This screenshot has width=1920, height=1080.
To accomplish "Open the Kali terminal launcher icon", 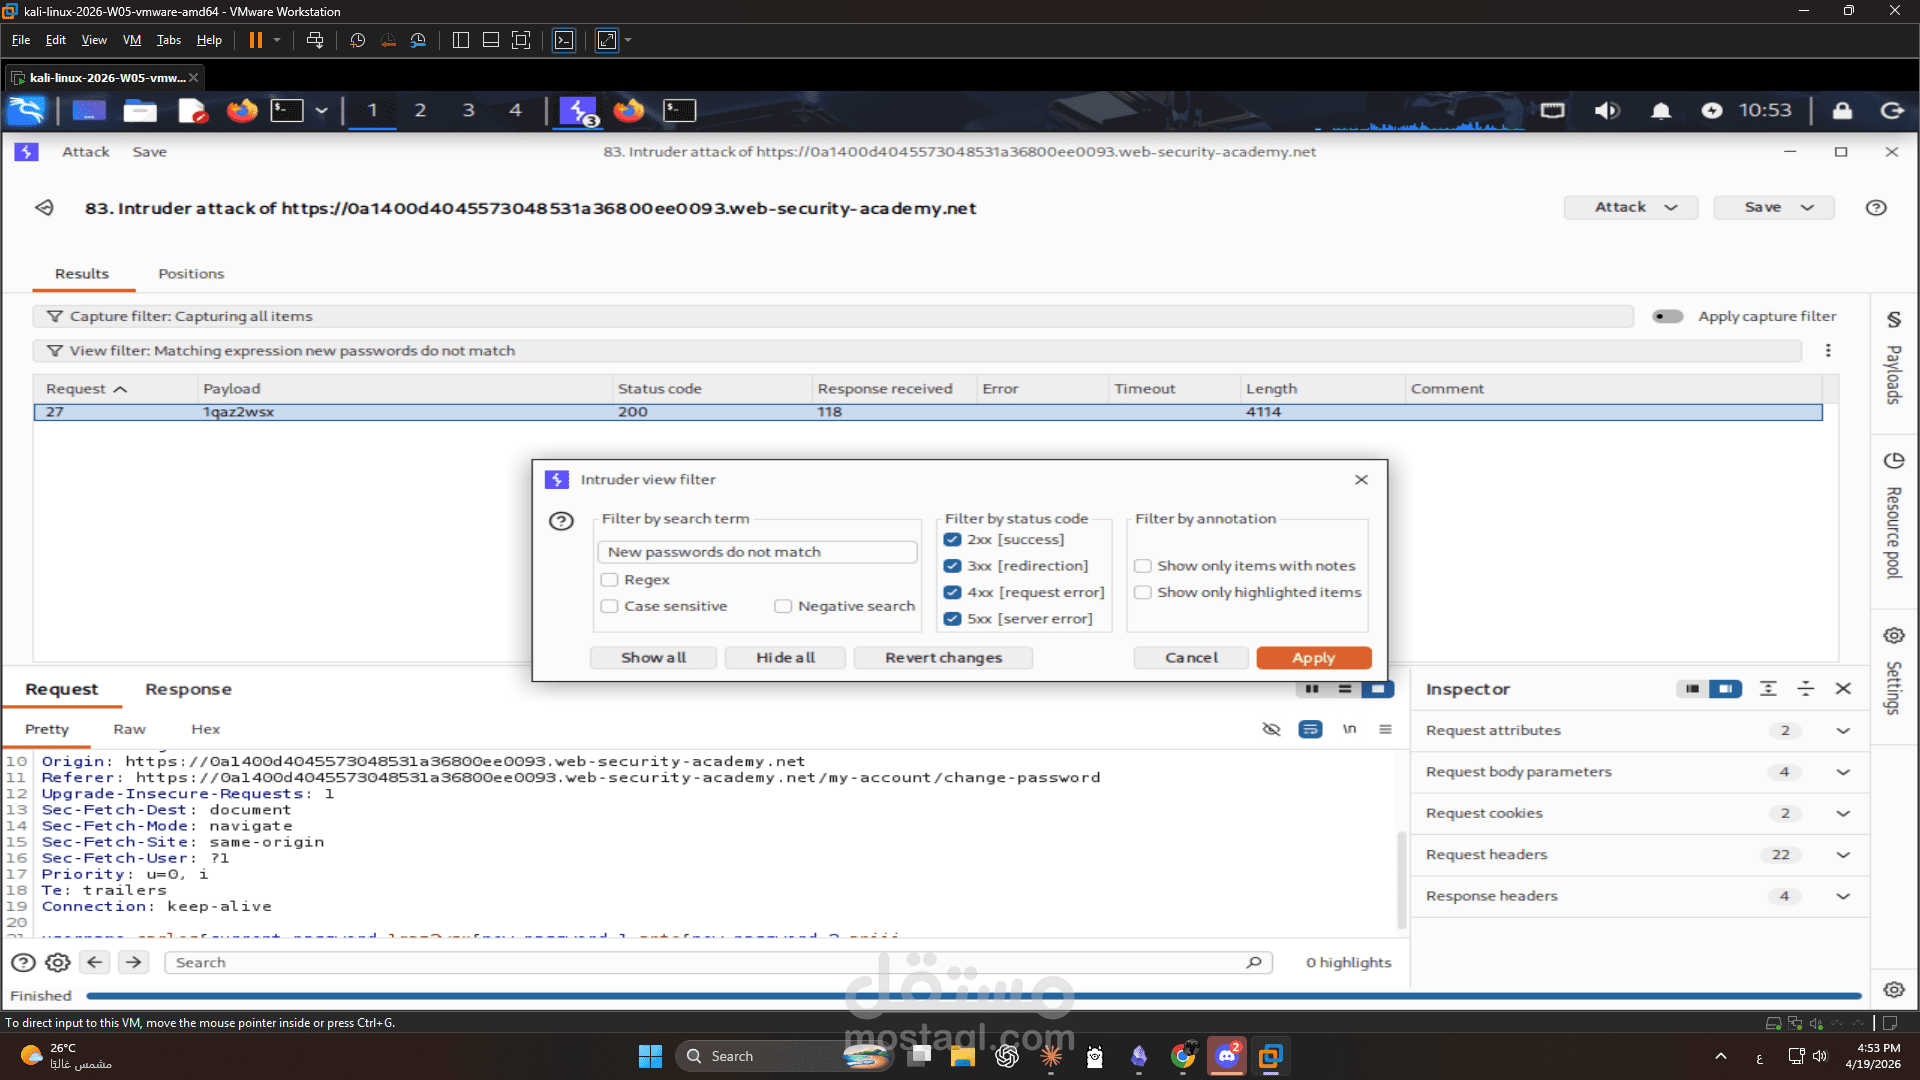I will point(287,110).
